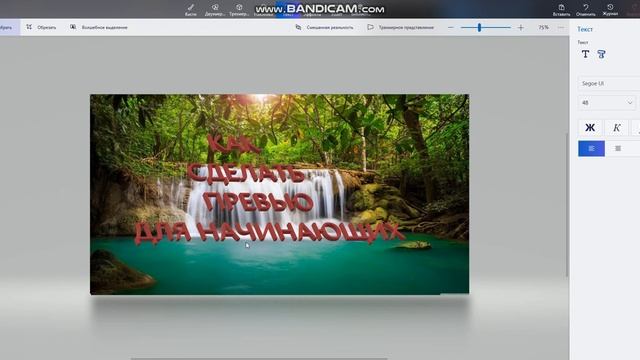Viewport: 640px width, 360px height.
Task: Click Отменить undo button
Action: click(586, 10)
